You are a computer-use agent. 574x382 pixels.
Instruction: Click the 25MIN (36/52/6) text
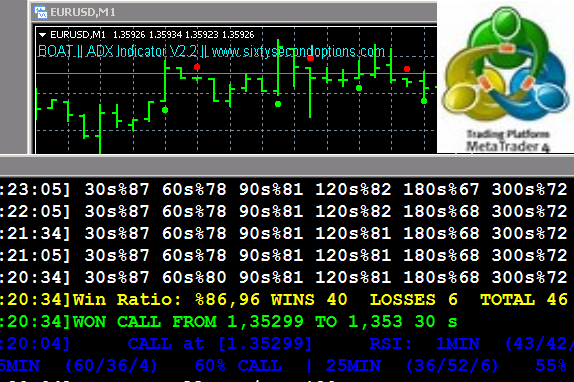pos(413,366)
